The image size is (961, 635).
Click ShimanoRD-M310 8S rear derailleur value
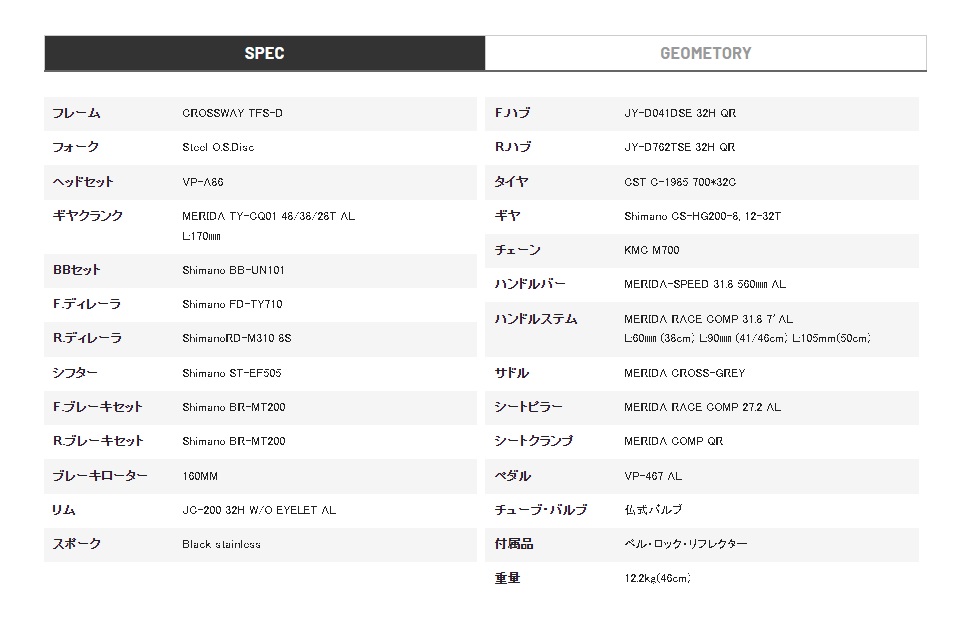[237, 338]
